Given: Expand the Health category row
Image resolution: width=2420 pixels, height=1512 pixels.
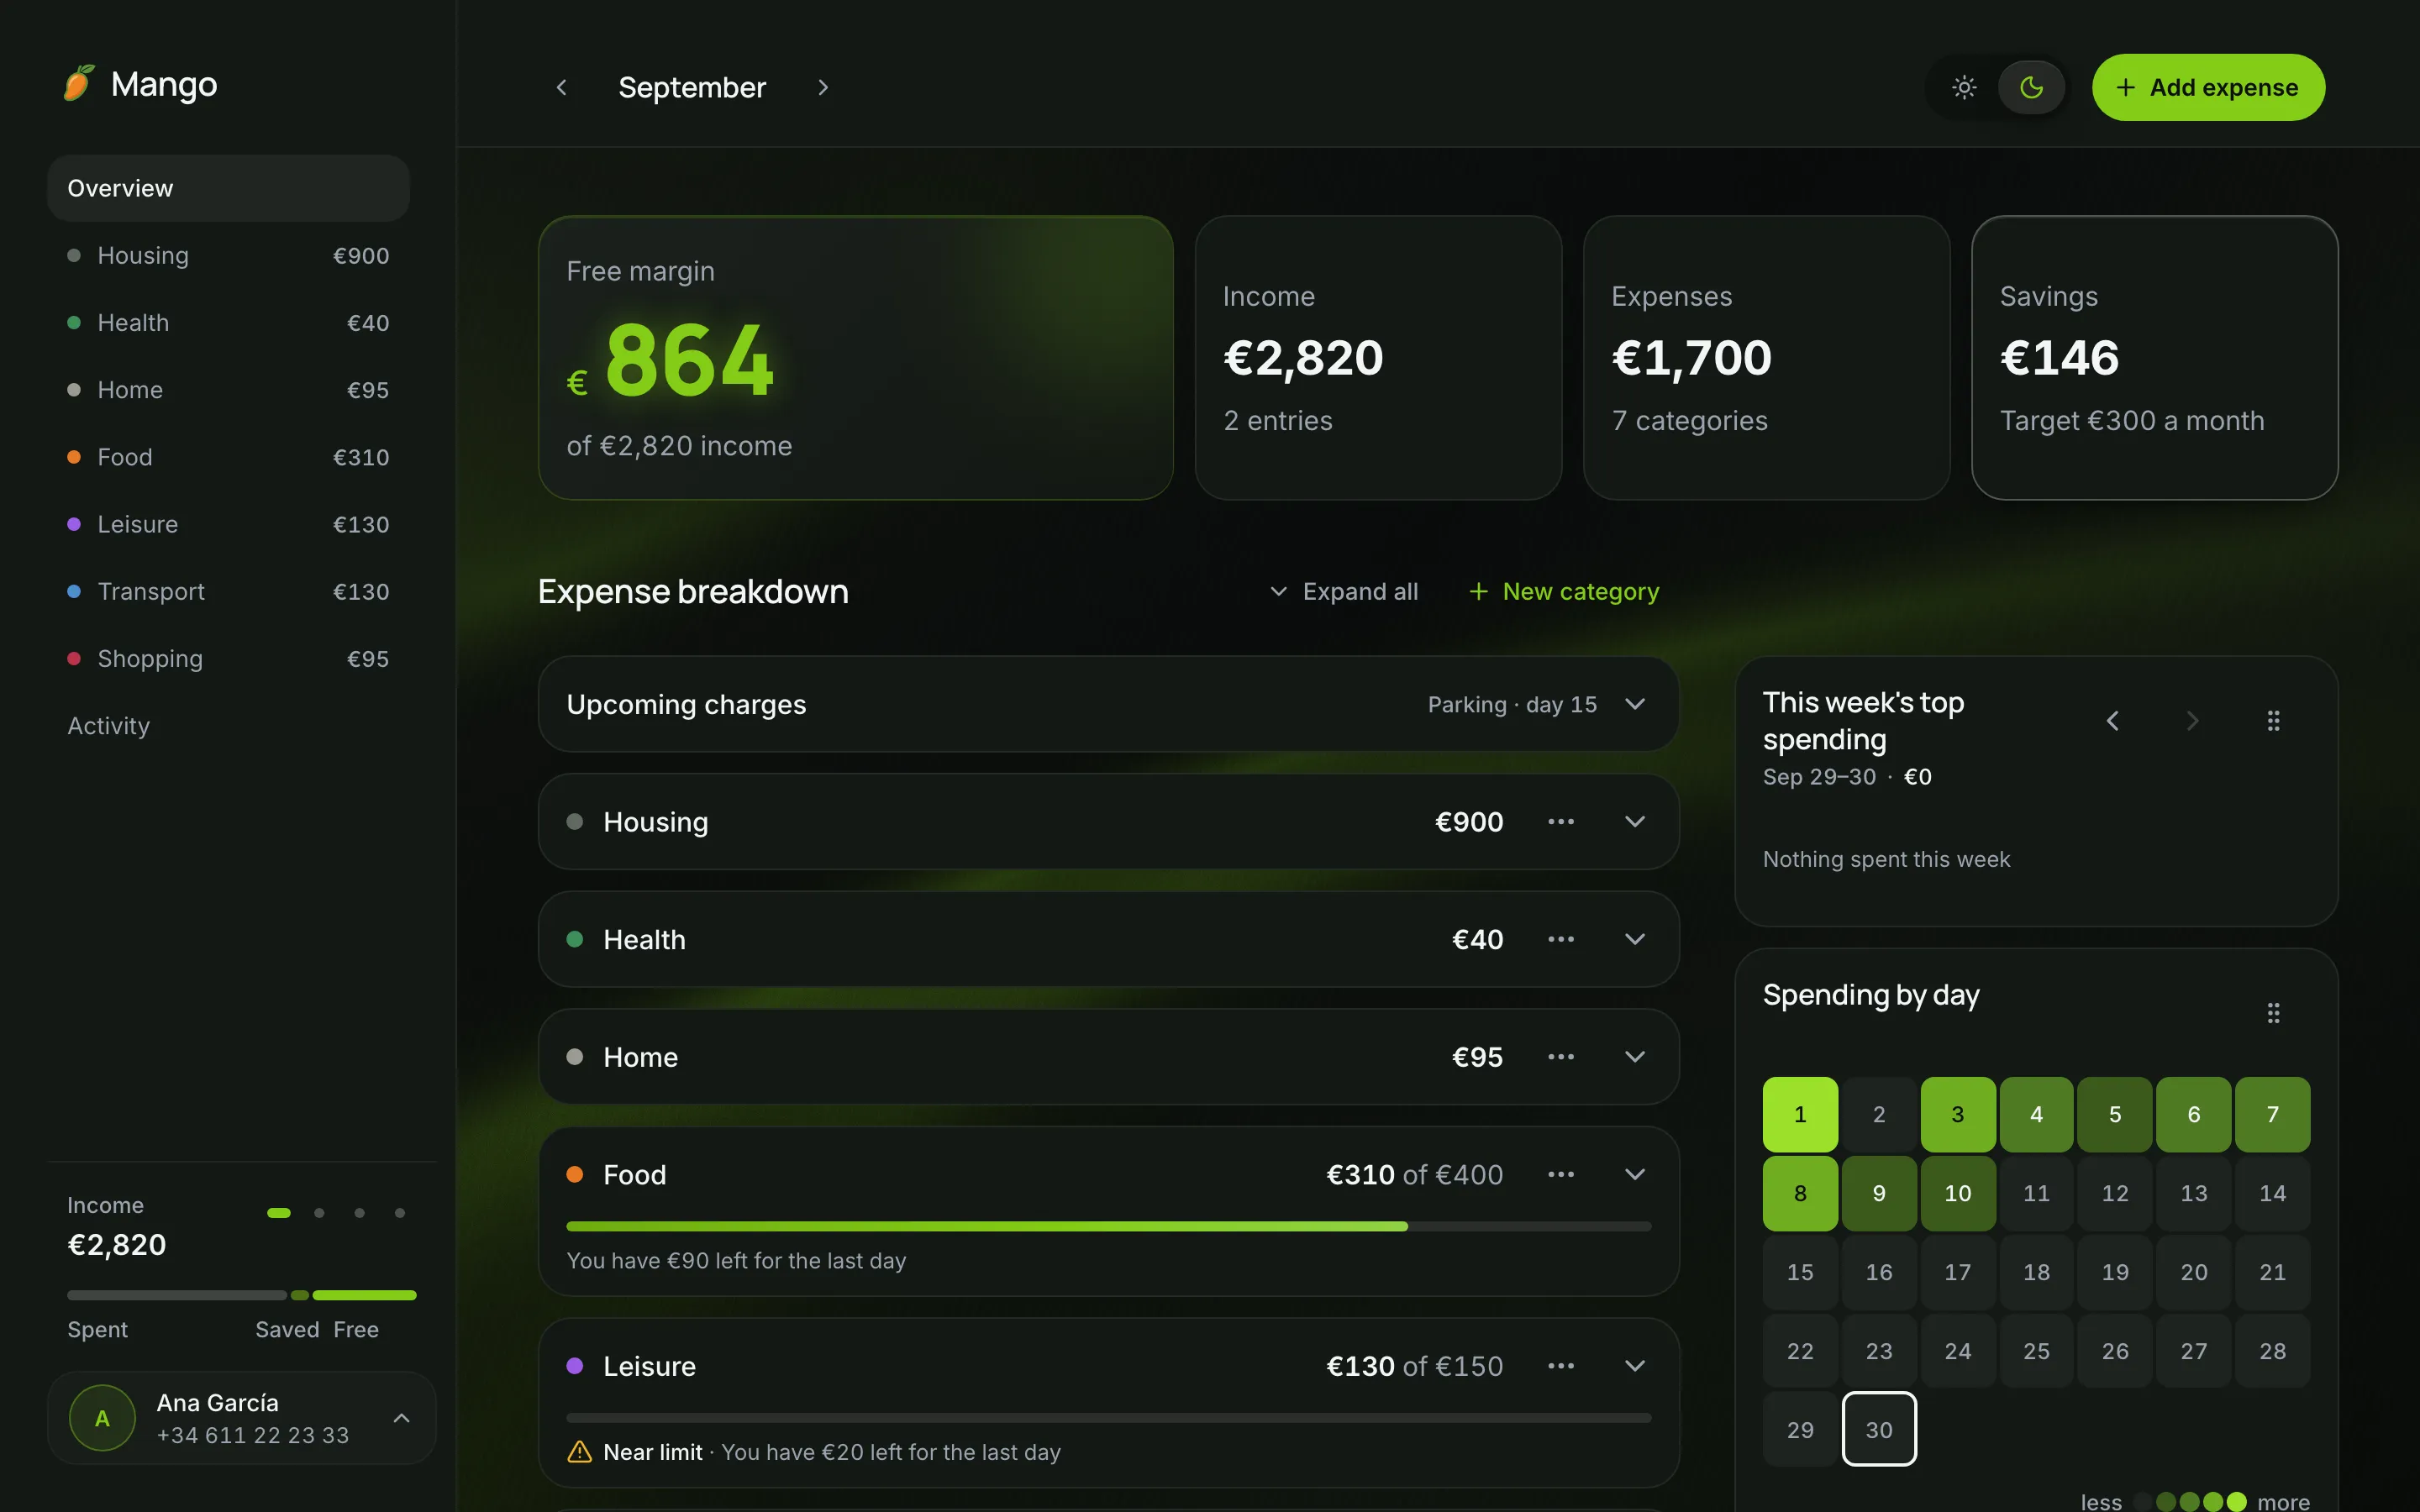Looking at the screenshot, I should (1635, 939).
